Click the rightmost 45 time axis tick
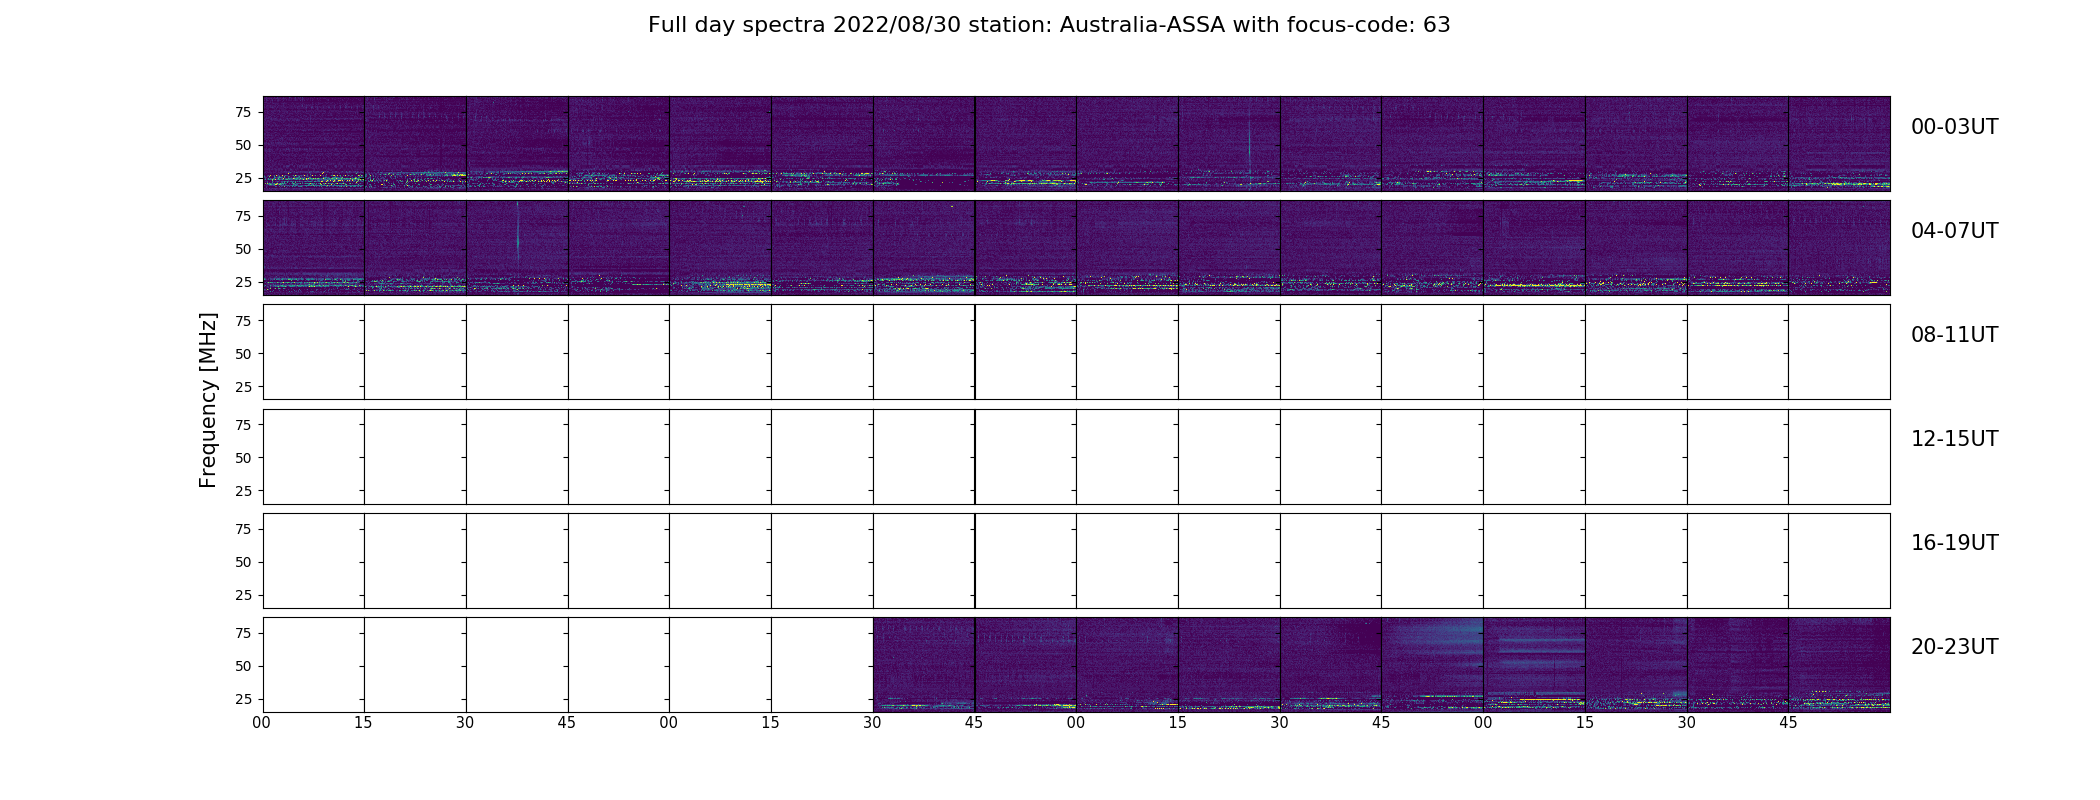The height and width of the screenshot is (800, 2100). 1788,723
